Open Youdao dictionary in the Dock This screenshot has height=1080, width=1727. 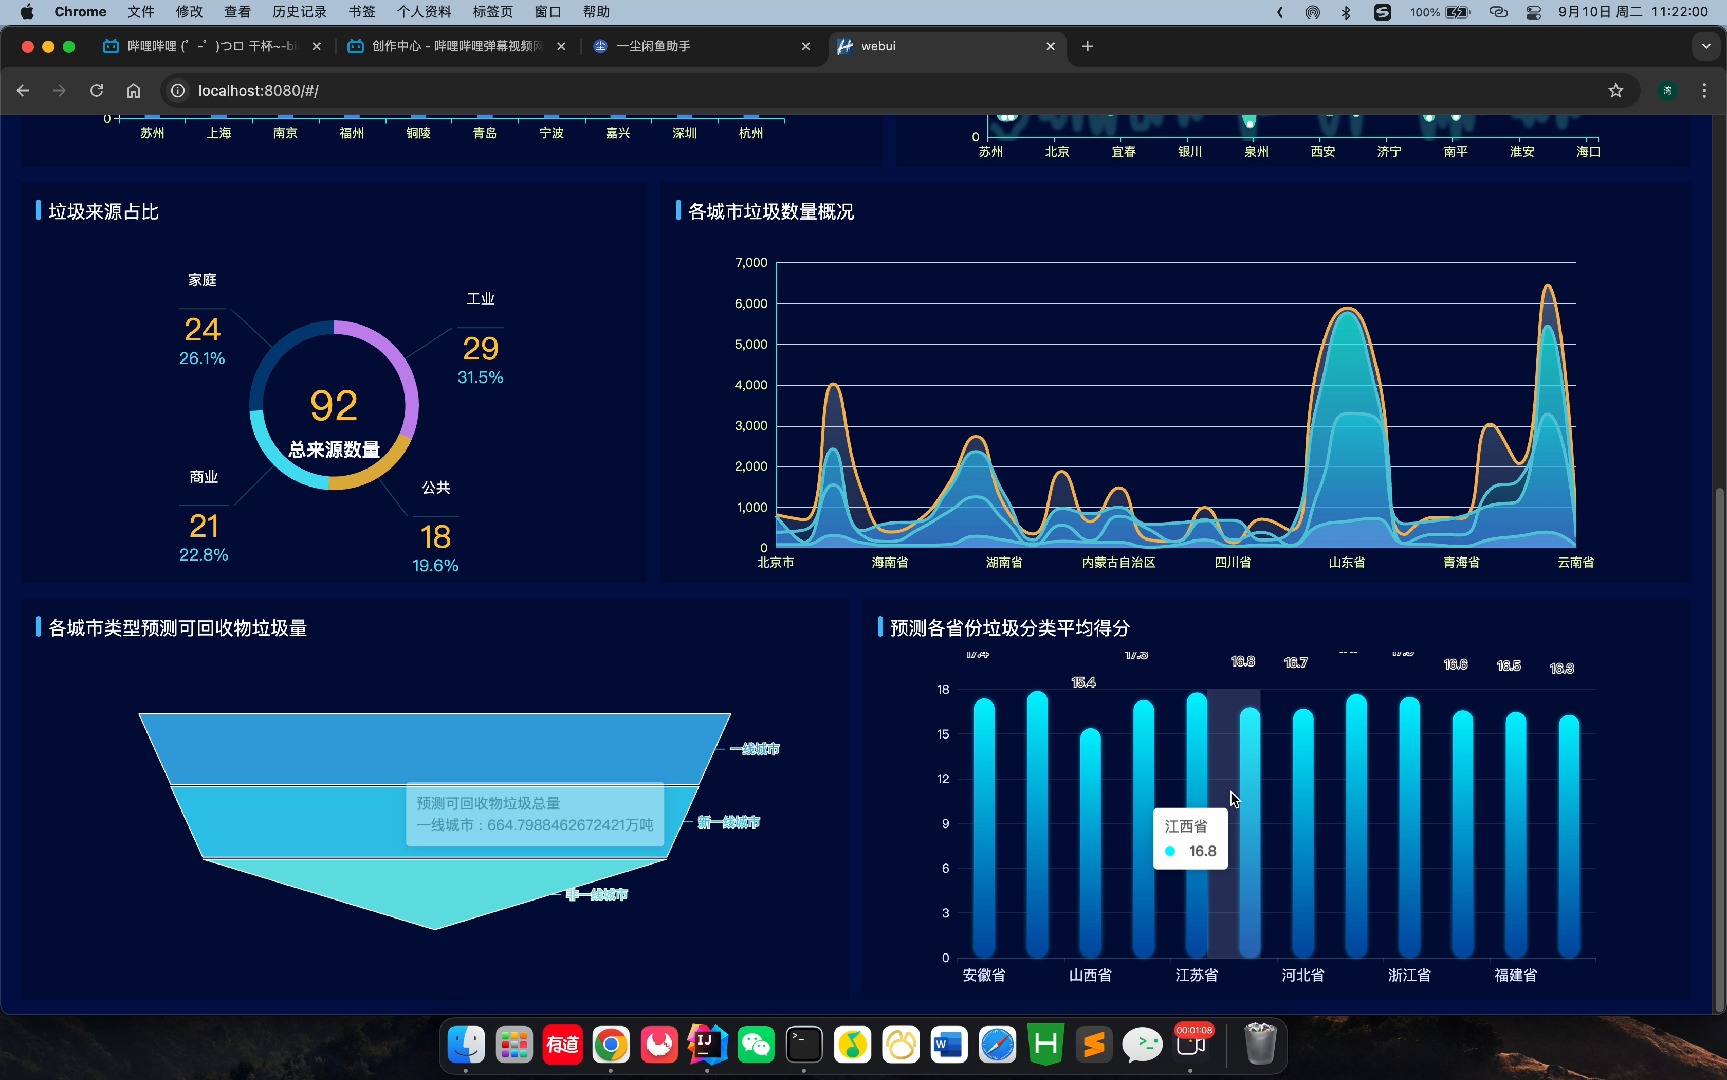pos(562,1045)
